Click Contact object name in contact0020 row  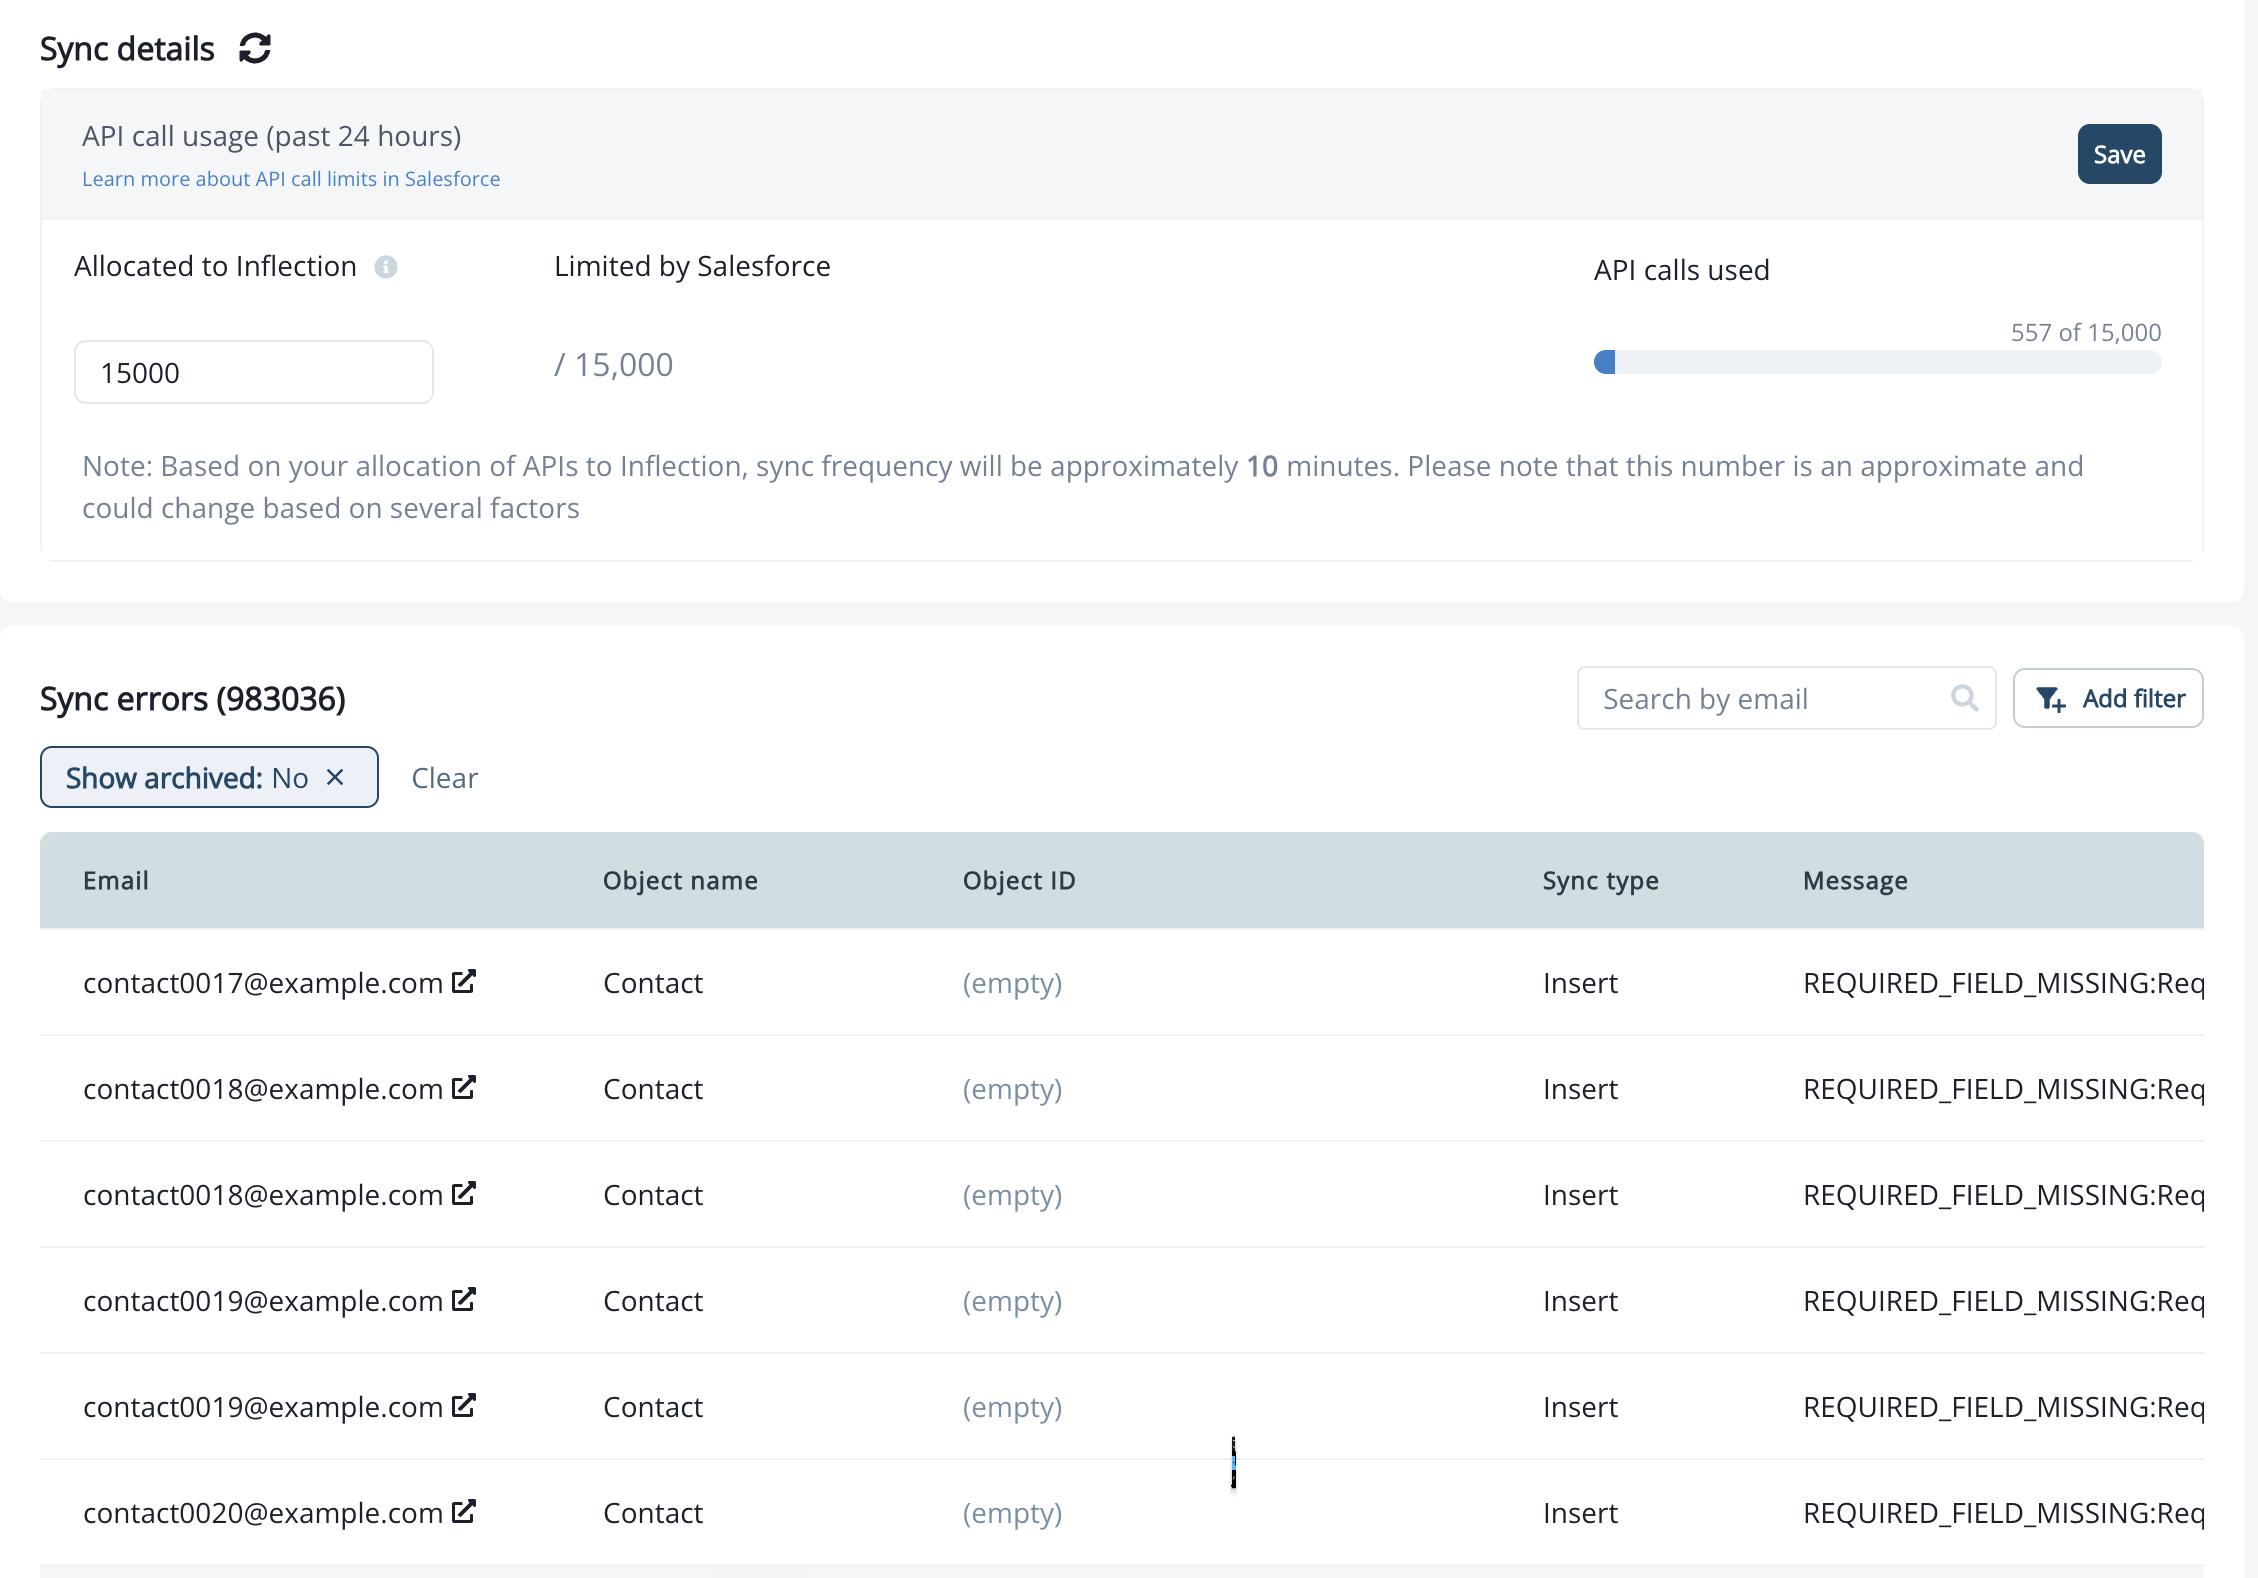tap(653, 1513)
